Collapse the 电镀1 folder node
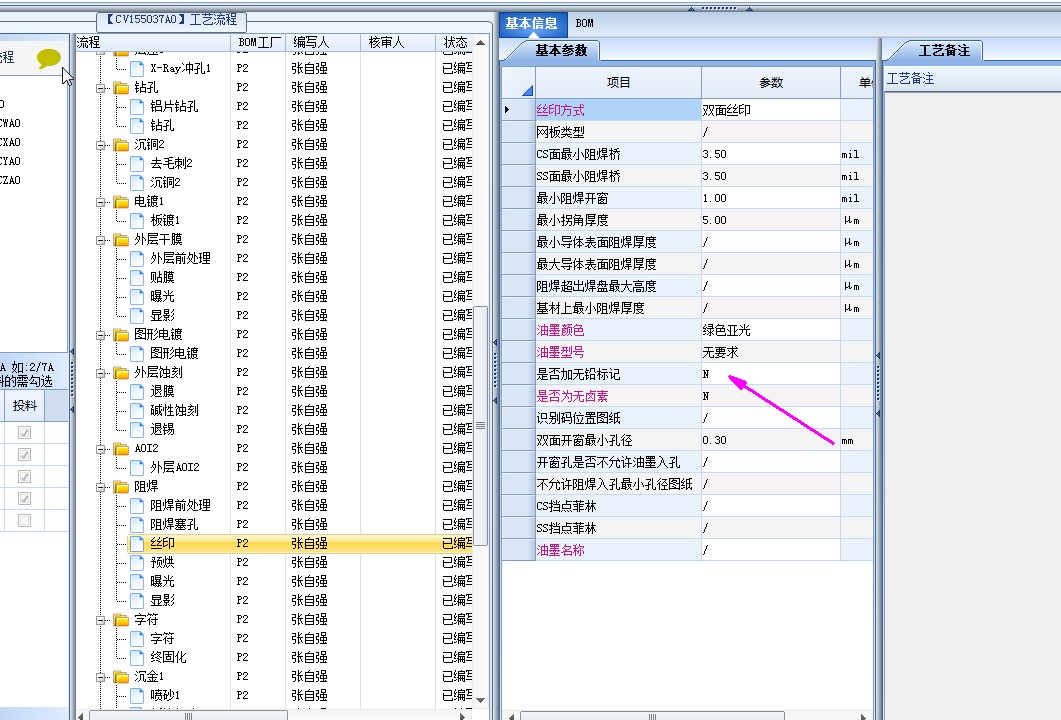This screenshot has height=720, width=1061. 100,202
